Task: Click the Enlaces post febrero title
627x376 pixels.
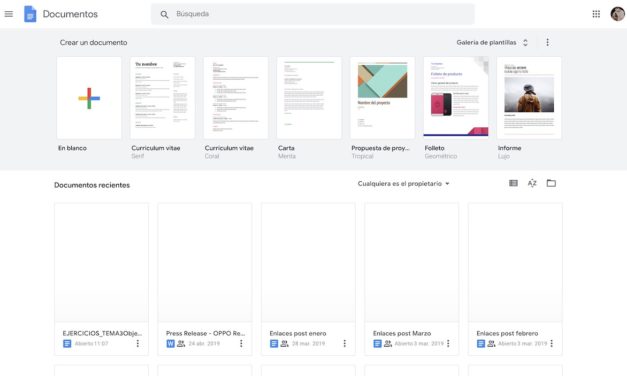Action: click(507, 333)
